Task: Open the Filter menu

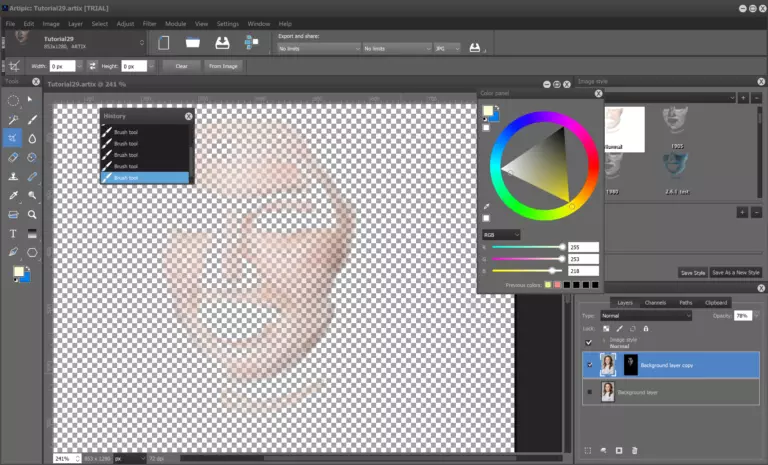Action: click(x=149, y=24)
